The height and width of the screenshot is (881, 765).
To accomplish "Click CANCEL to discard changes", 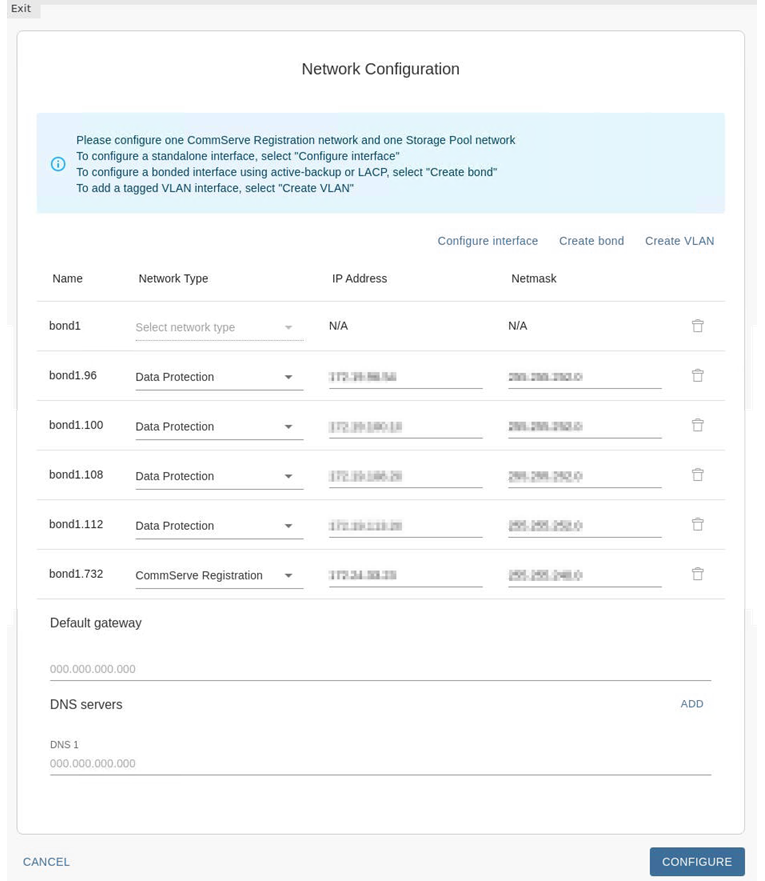I will point(46,861).
